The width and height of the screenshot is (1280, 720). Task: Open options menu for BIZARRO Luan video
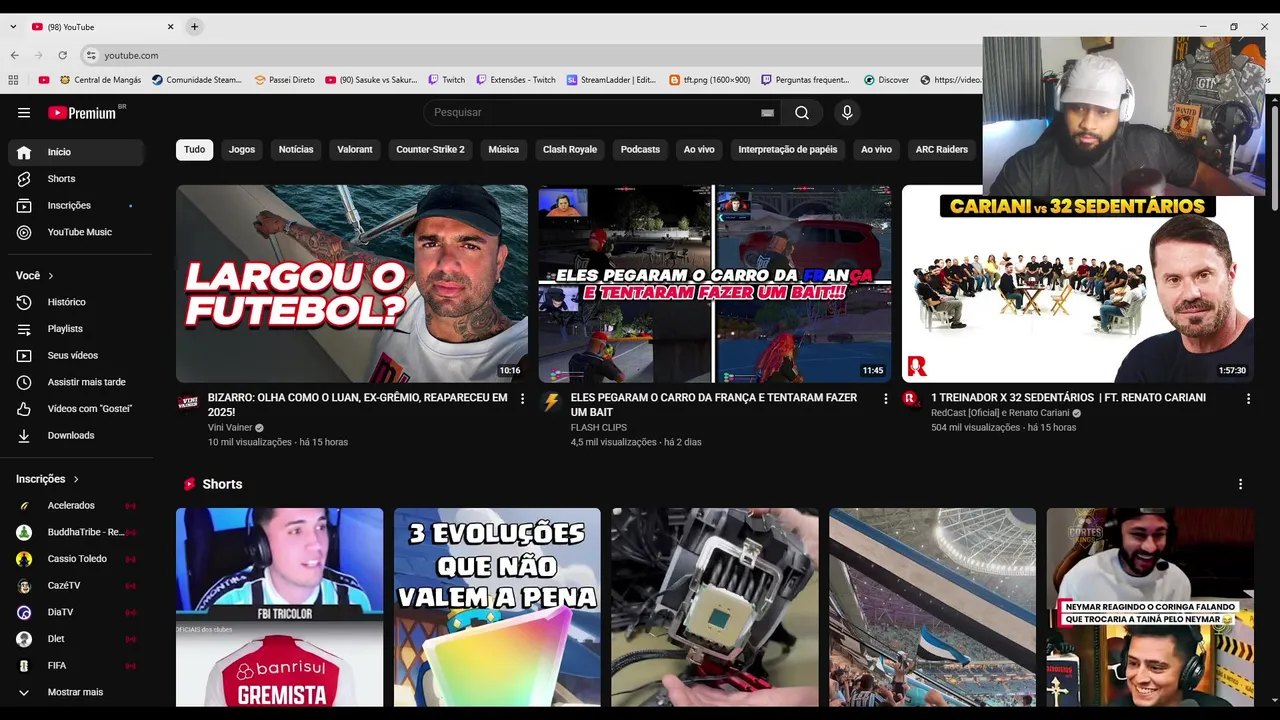tap(522, 399)
